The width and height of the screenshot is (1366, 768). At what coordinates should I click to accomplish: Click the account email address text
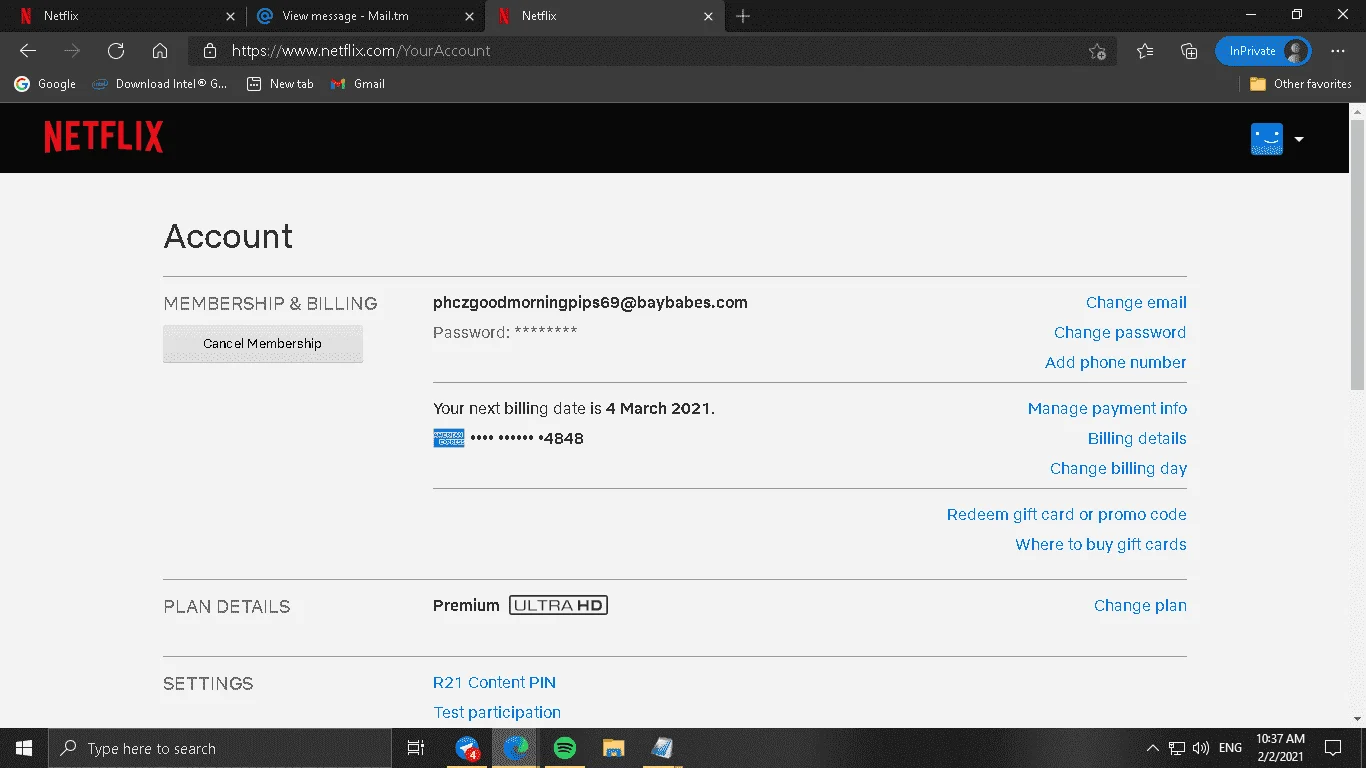(x=590, y=302)
